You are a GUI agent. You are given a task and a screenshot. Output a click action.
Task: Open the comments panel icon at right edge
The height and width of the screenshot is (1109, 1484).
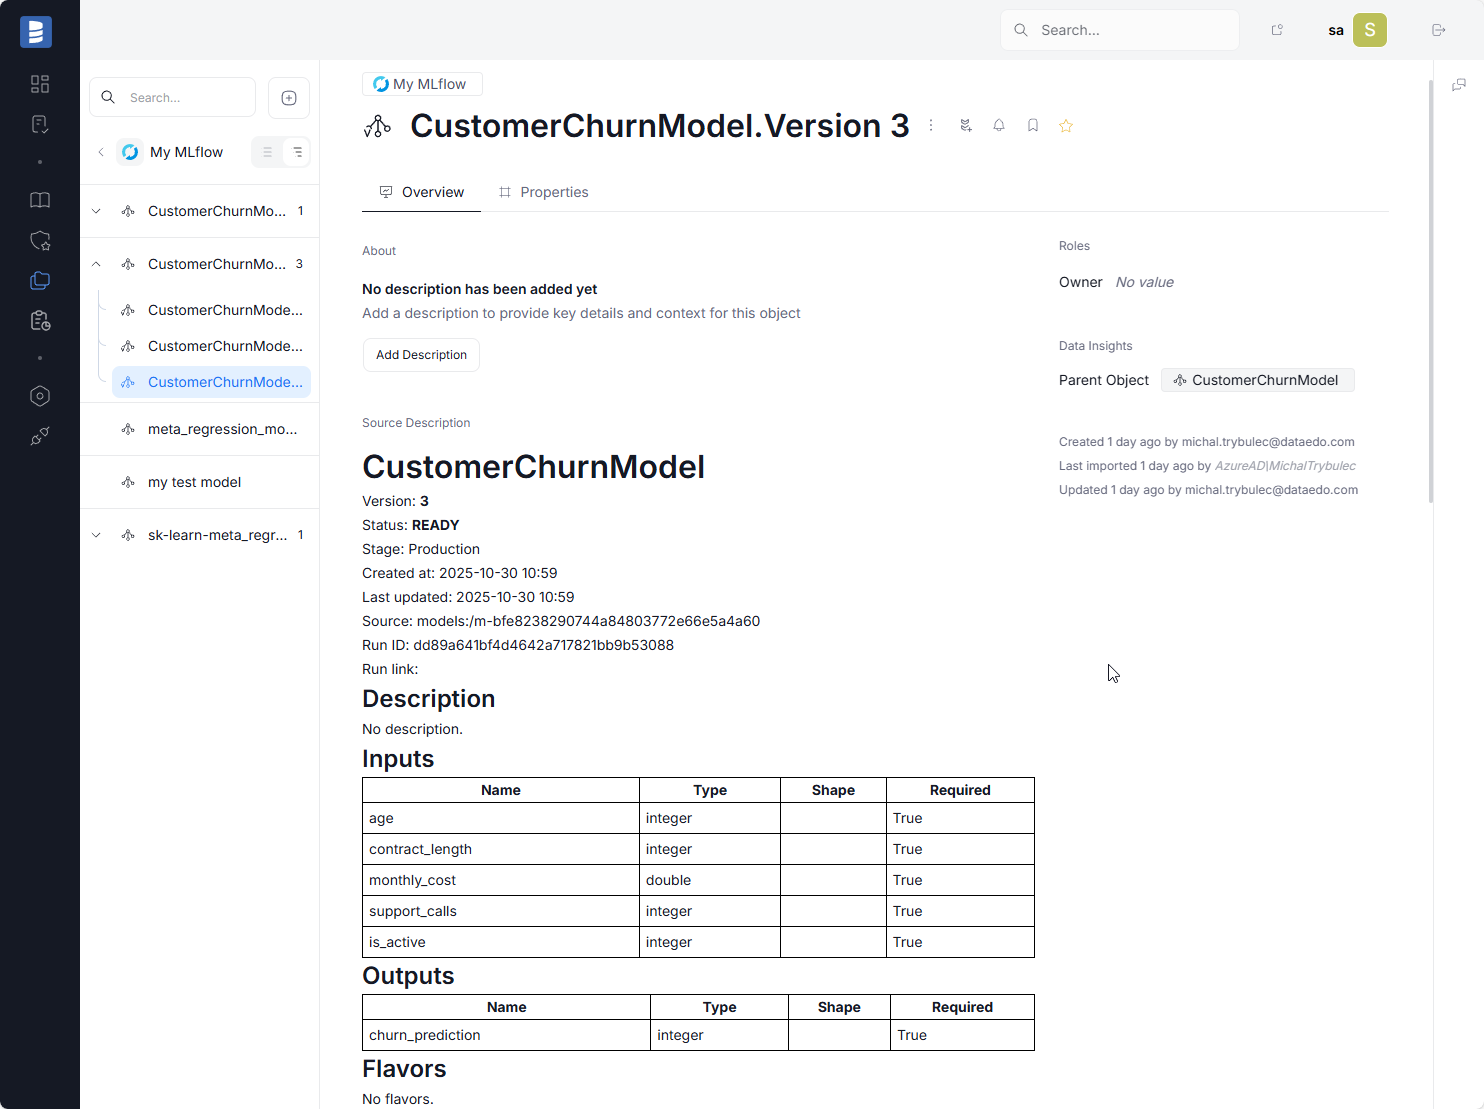point(1459,85)
